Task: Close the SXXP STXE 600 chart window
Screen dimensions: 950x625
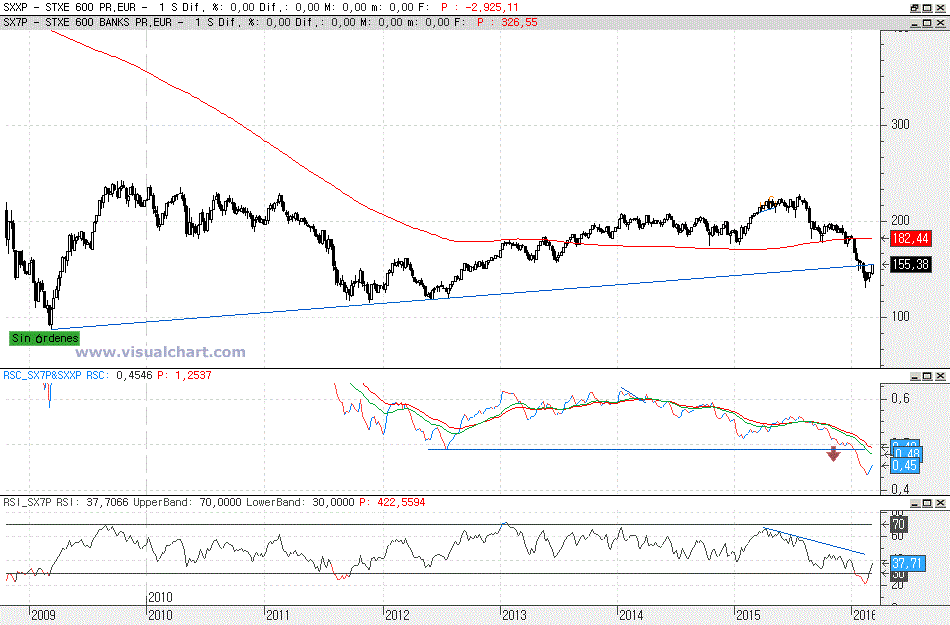Action: coord(940,8)
